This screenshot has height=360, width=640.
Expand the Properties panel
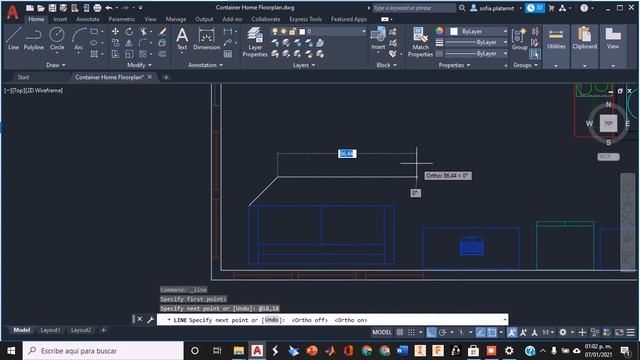point(454,65)
